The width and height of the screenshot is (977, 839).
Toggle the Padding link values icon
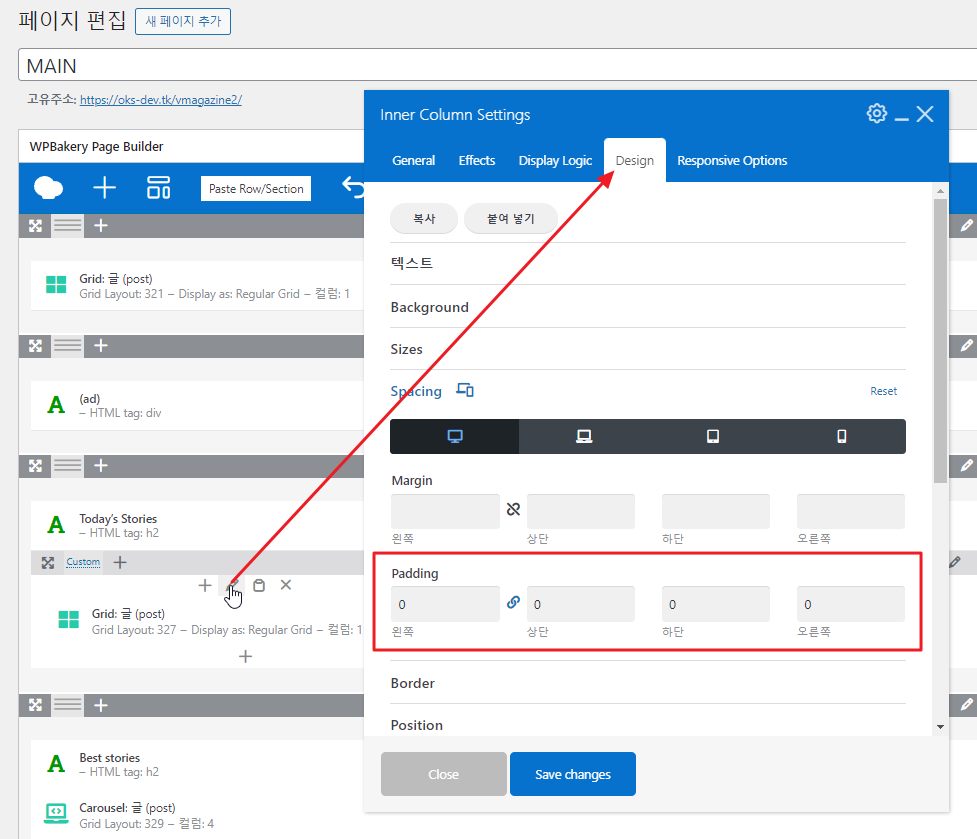pos(513,602)
